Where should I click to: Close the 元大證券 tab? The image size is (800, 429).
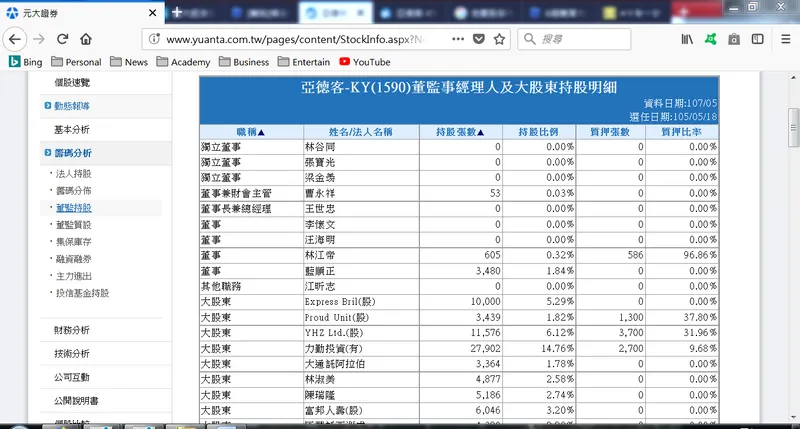[152, 13]
